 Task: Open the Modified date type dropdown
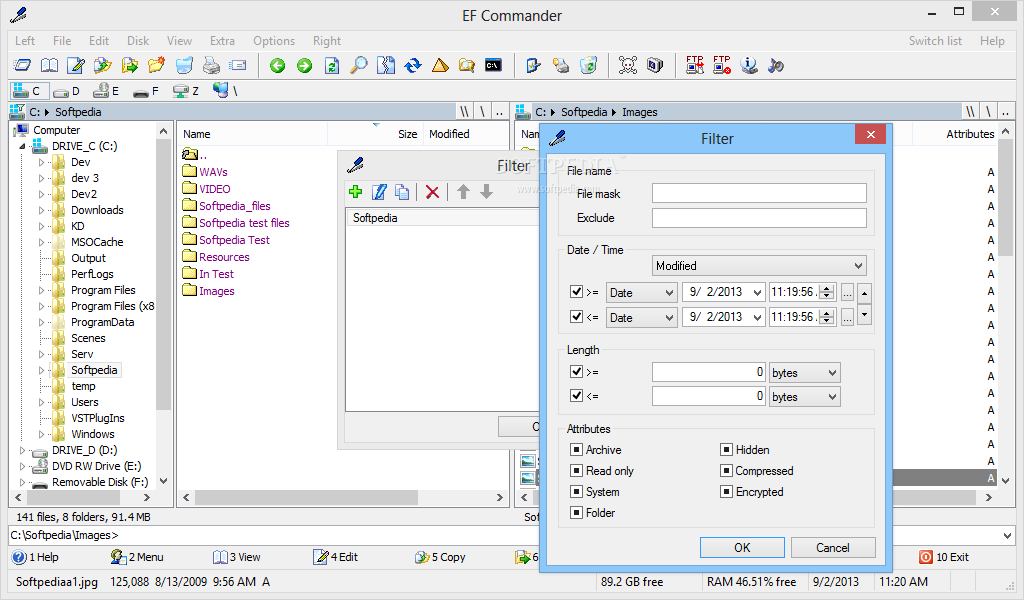point(759,266)
